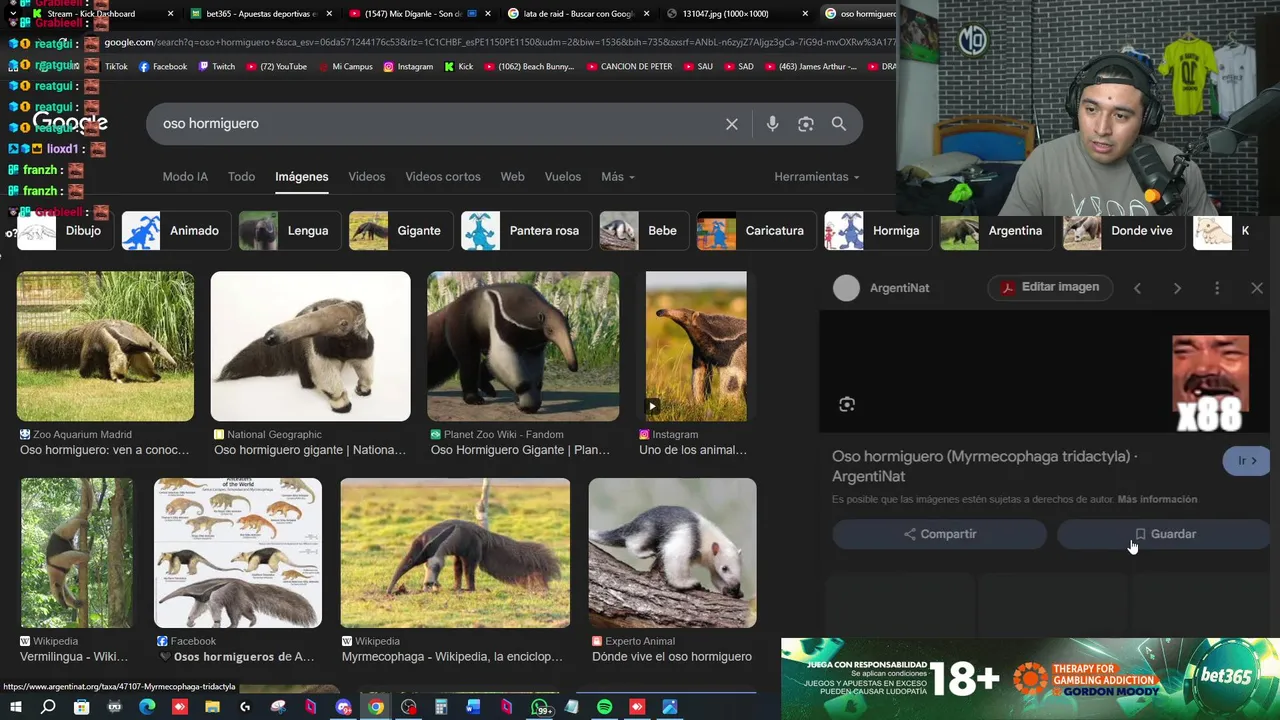This screenshot has height=720, width=1280.
Task: Open the Kick bookmark
Action: 458,67
